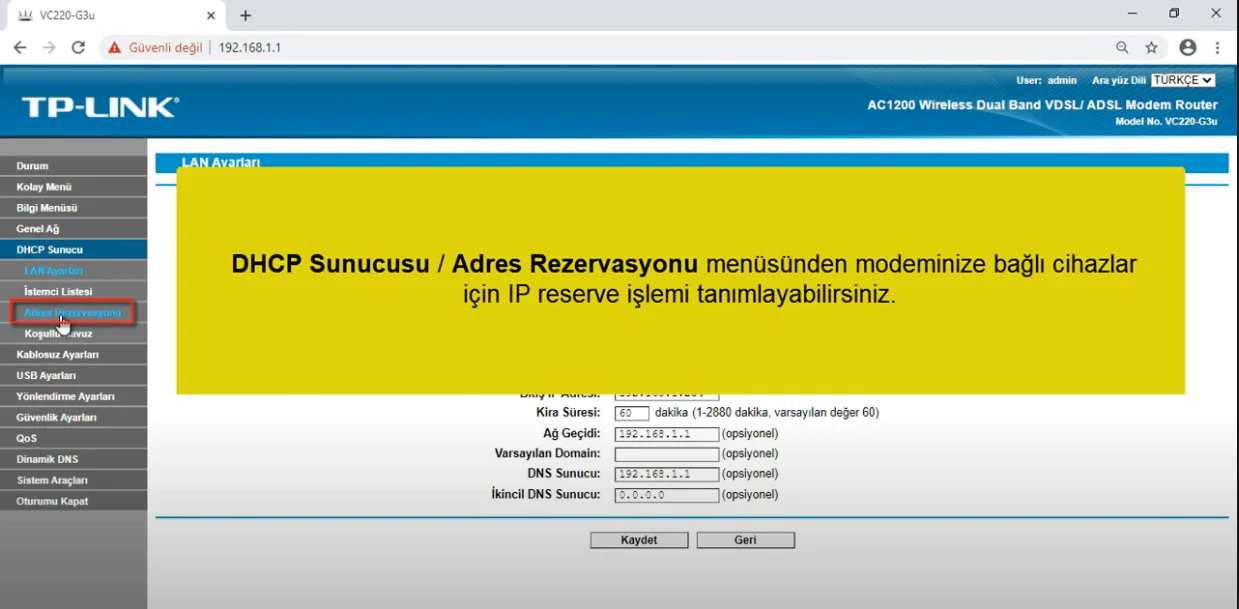
Task: Close the VC220-G3u browser tab
Action: point(210,16)
